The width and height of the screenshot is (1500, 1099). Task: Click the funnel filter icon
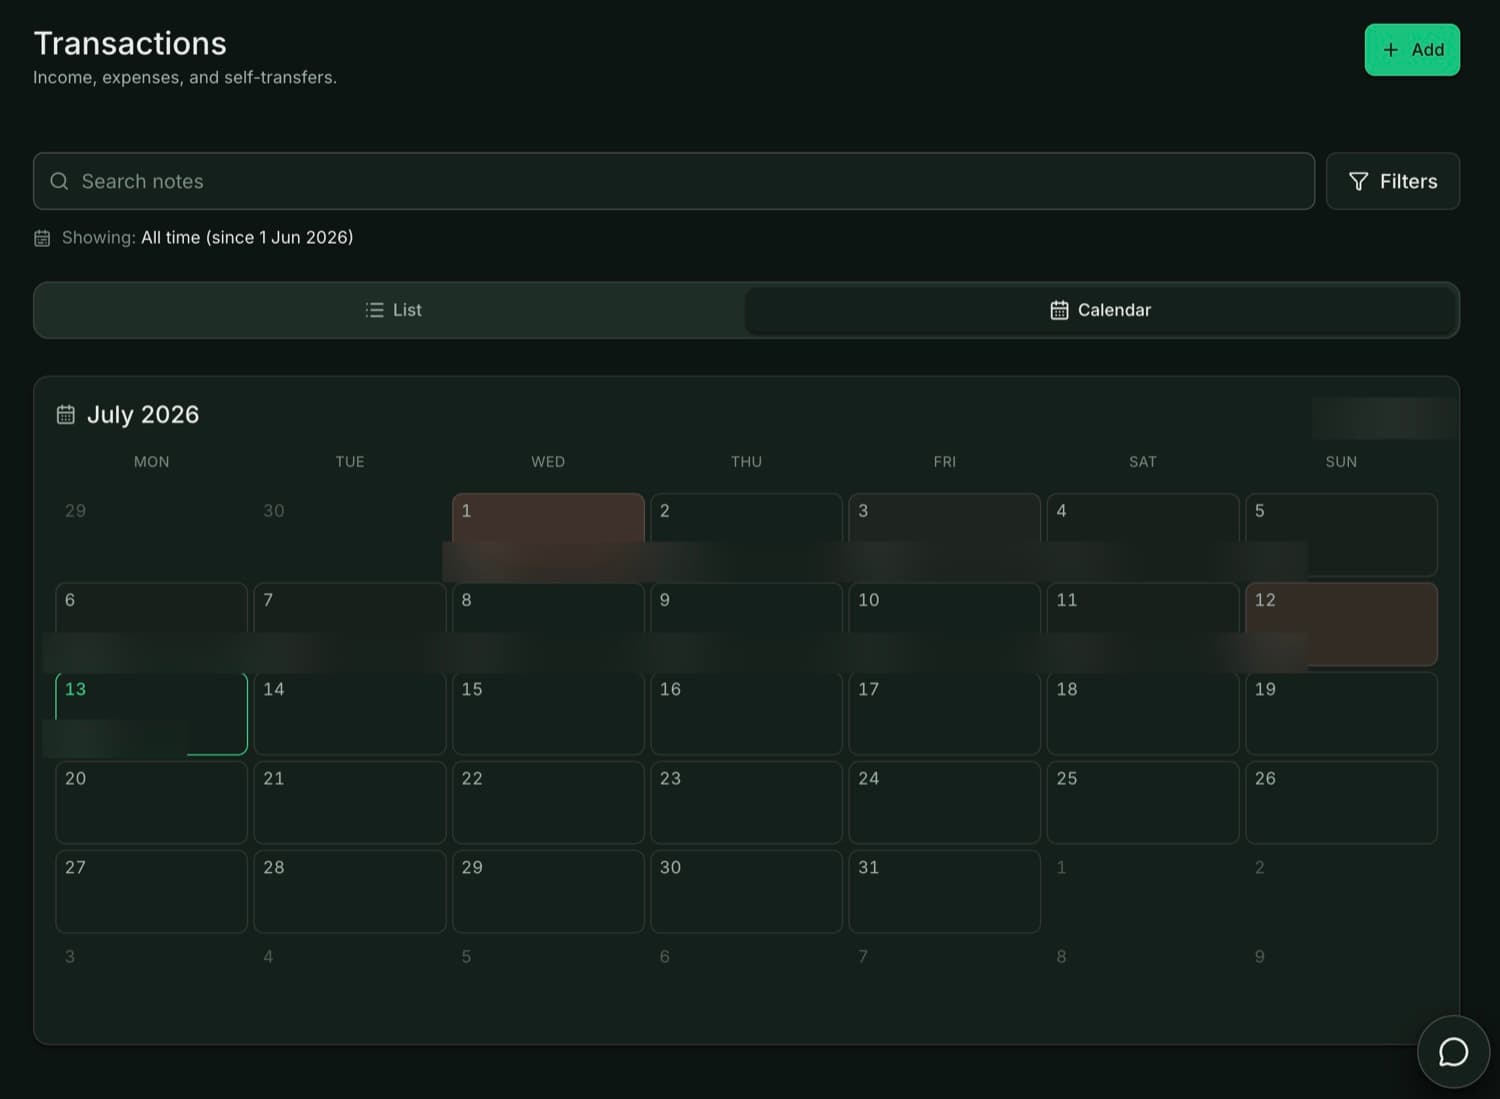pos(1358,181)
